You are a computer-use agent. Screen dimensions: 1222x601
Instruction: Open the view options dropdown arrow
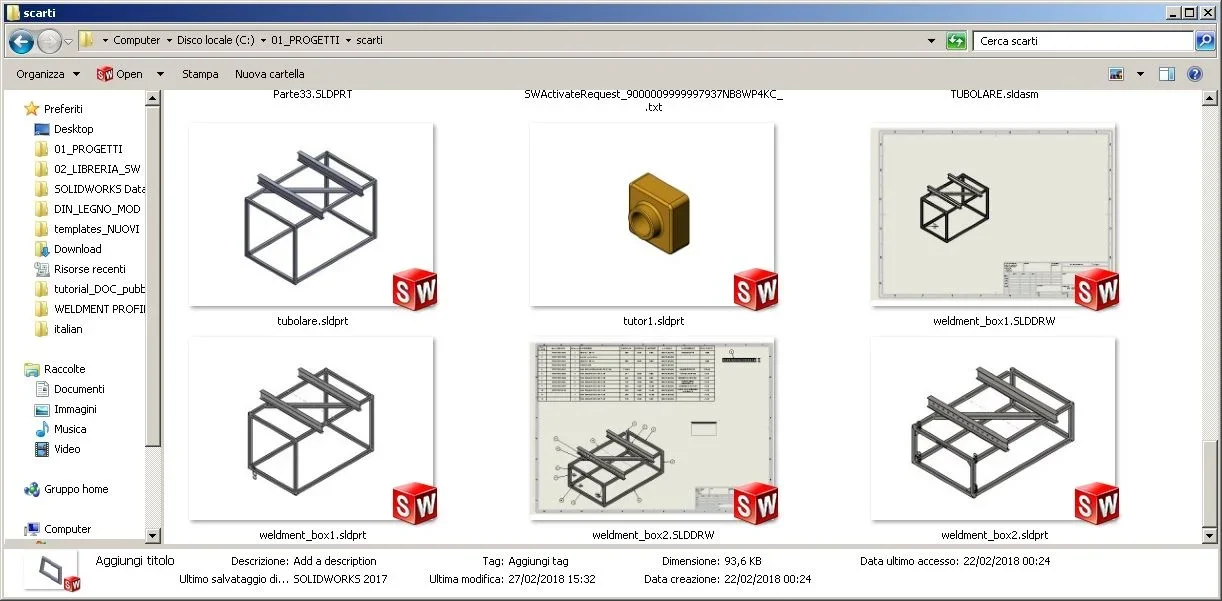1140,74
